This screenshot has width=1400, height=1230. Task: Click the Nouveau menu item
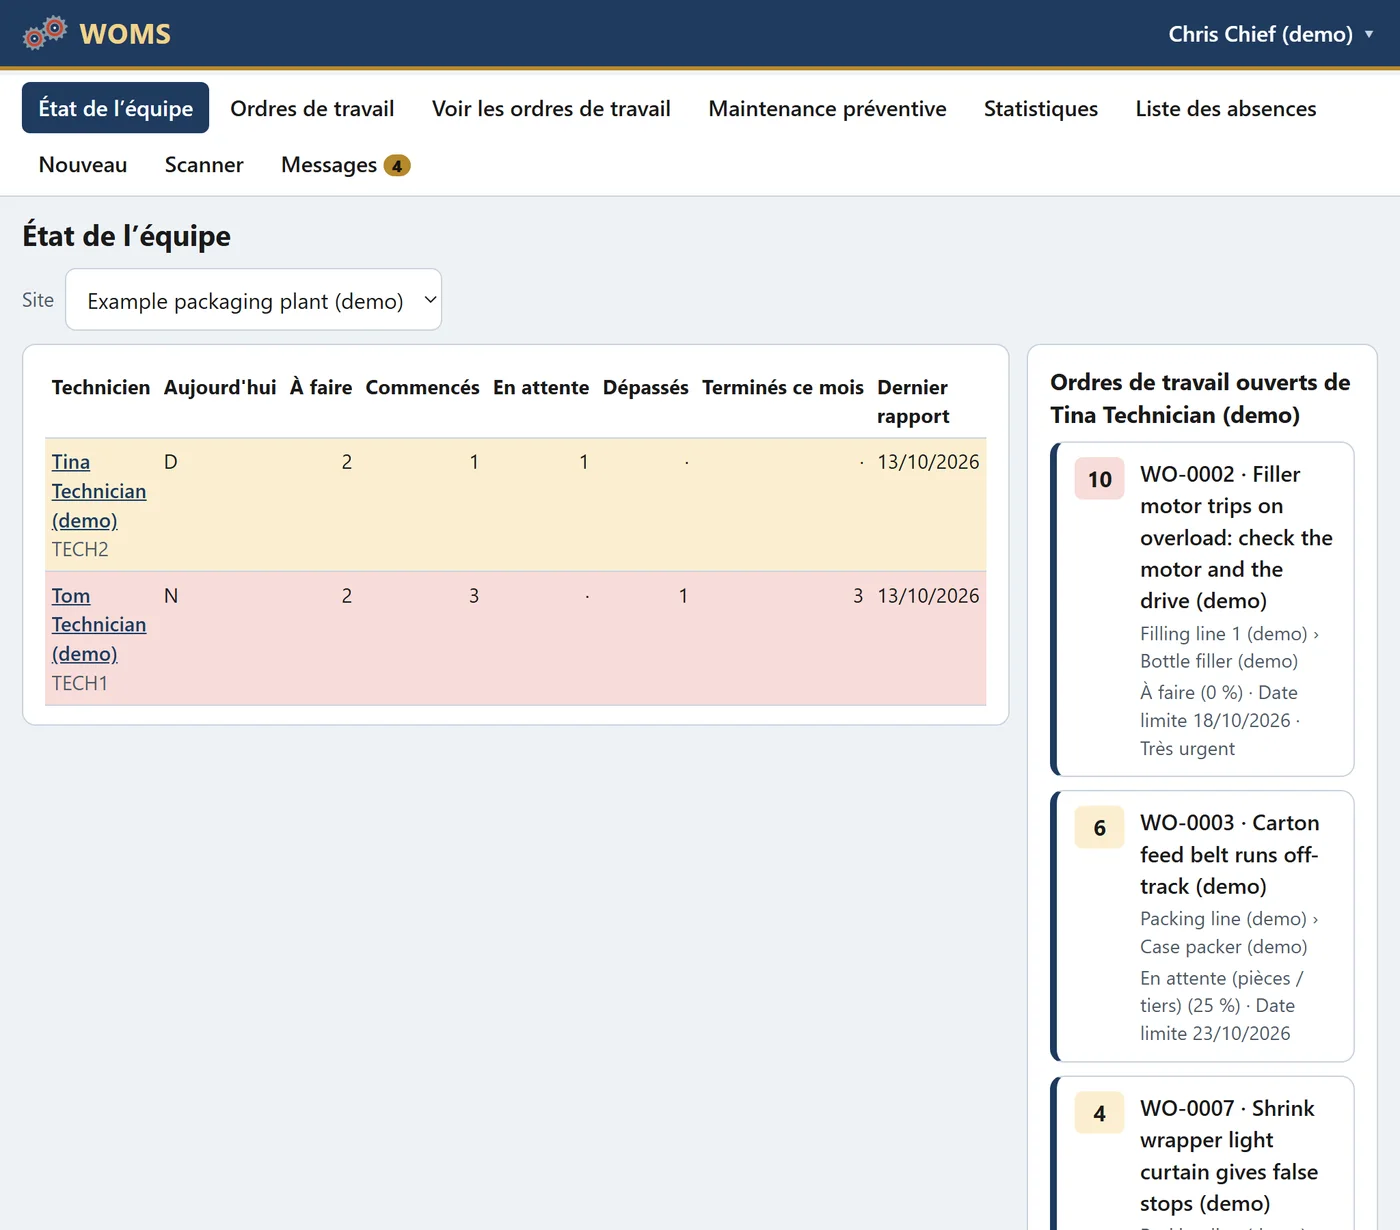coord(83,164)
